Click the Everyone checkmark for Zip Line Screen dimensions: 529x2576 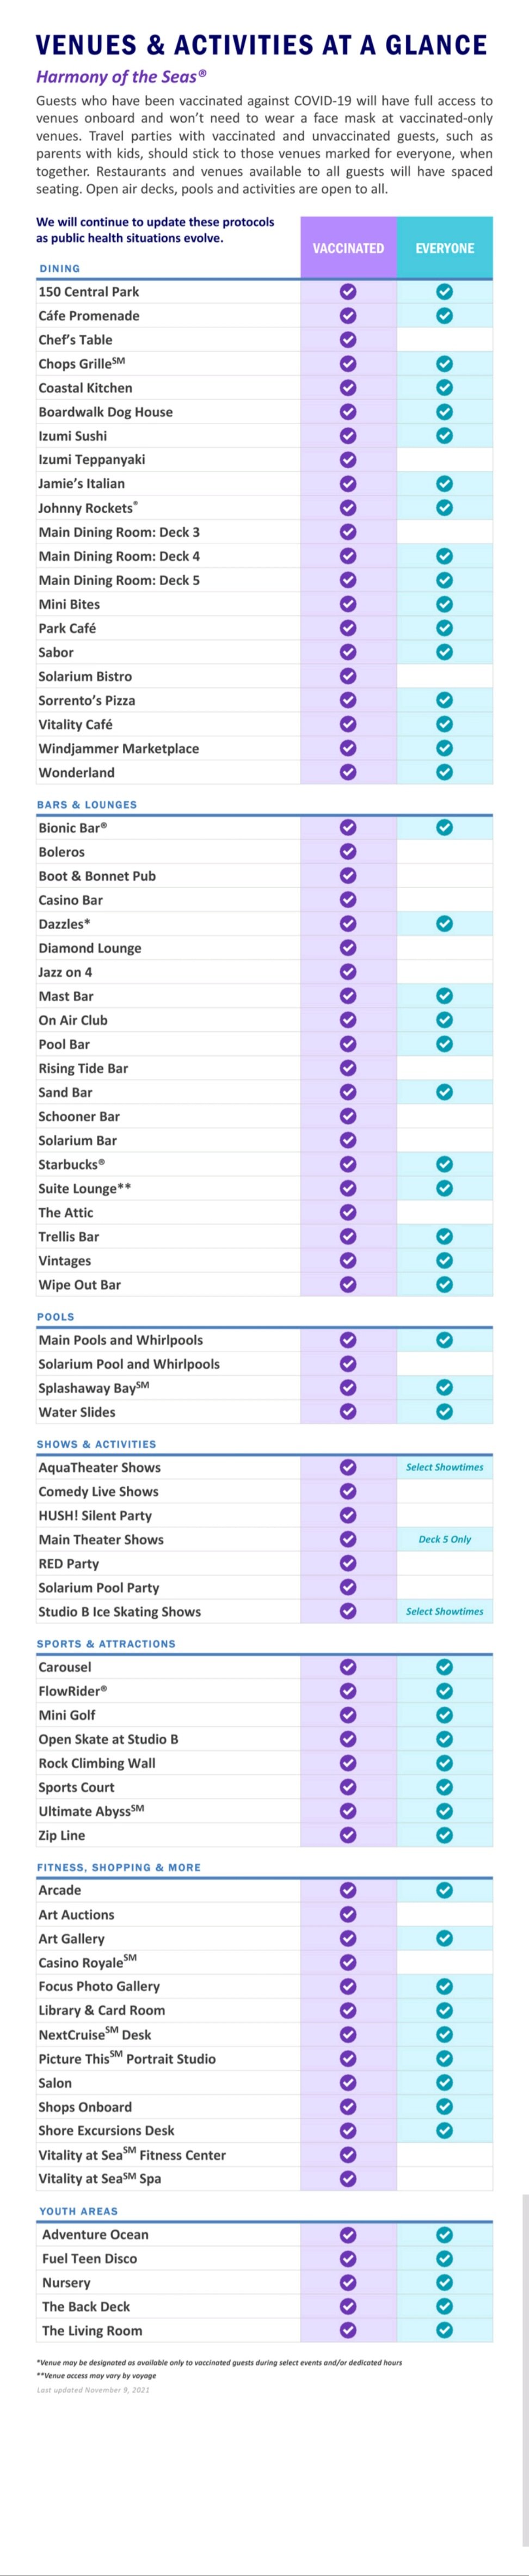click(445, 1834)
